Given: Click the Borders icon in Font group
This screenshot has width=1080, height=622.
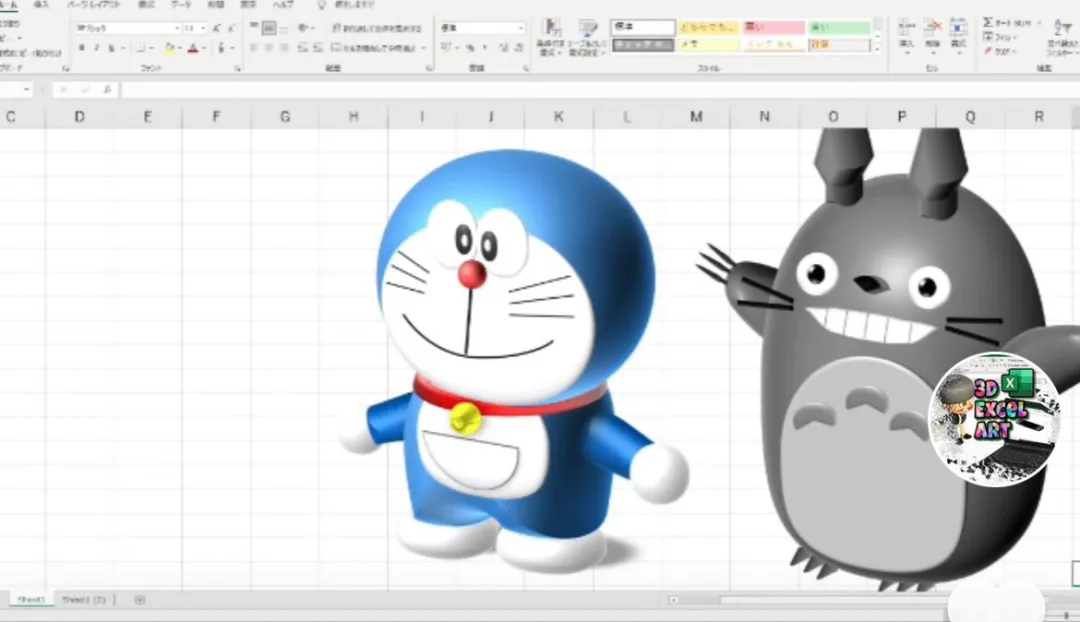Looking at the screenshot, I should (x=140, y=48).
